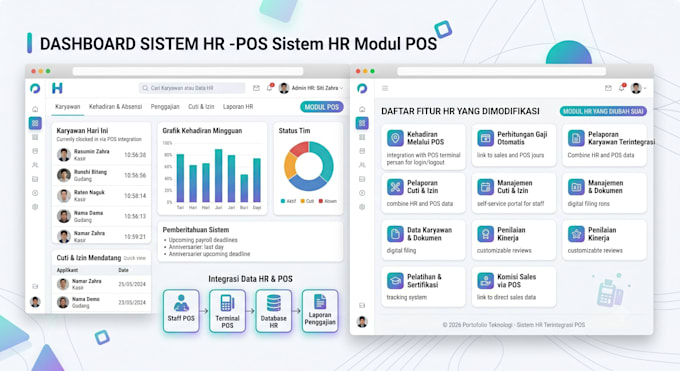Select highlighted dashboard icon in right sidebar

click(x=362, y=123)
